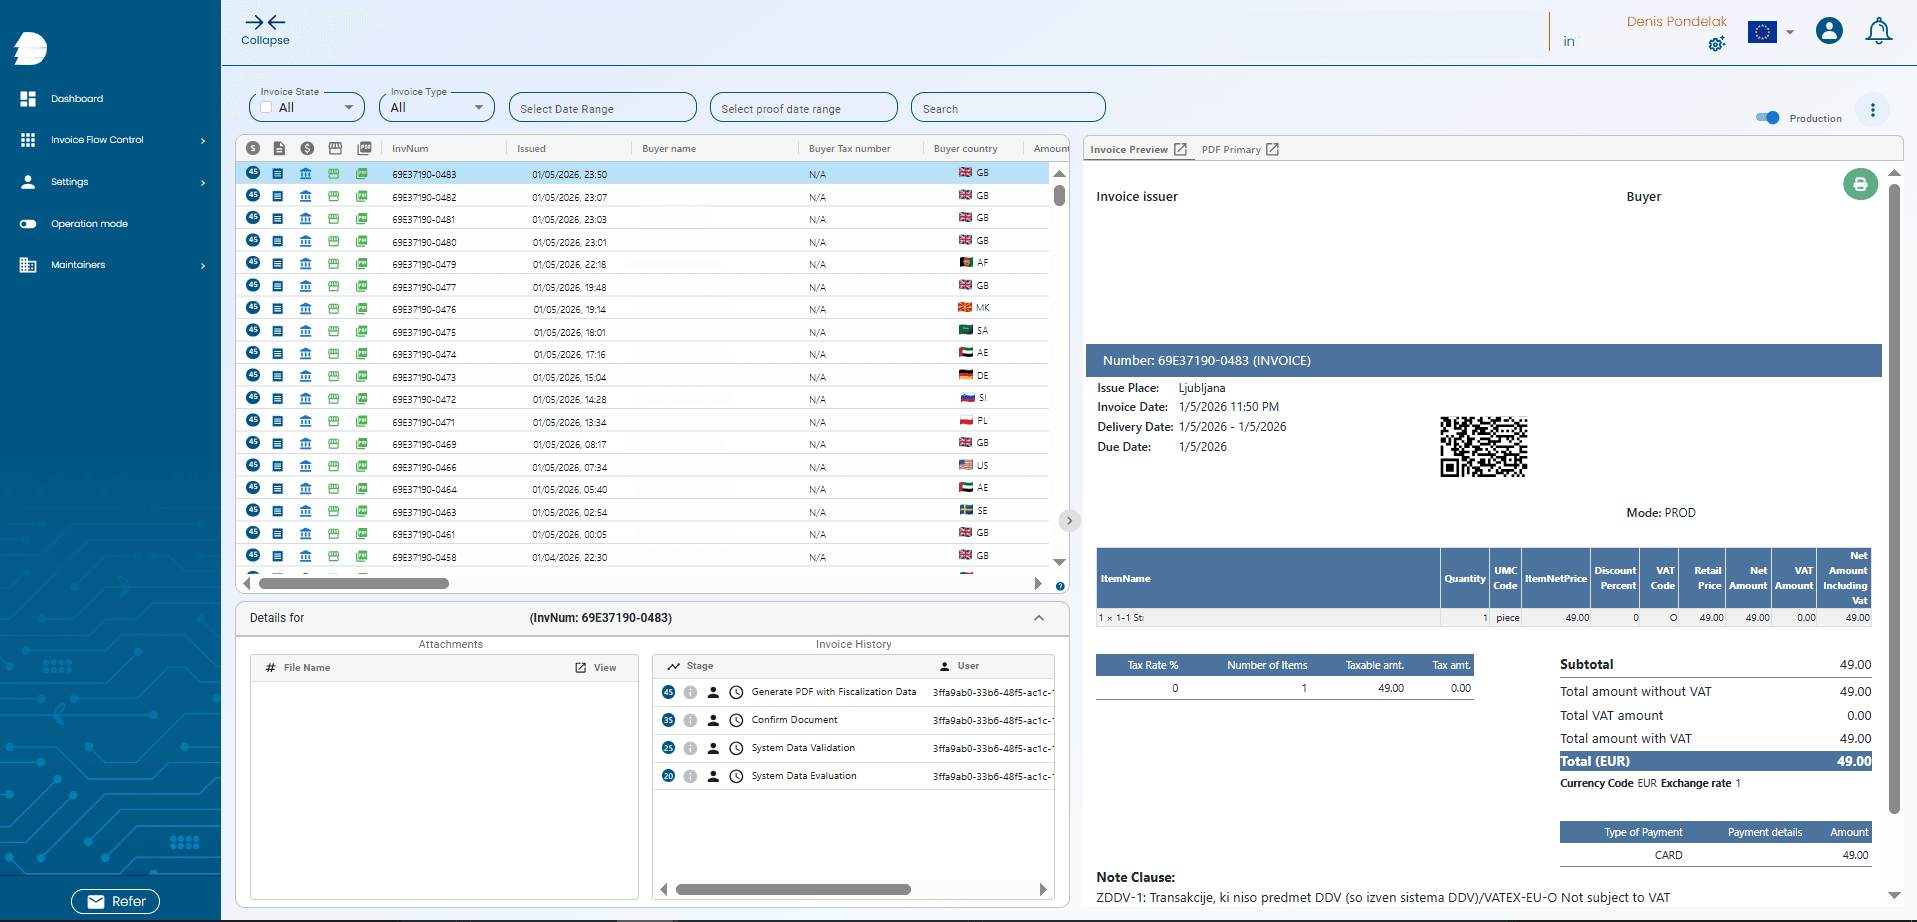The image size is (1917, 922).
Task: Click the Refer button
Action: pyautogui.click(x=115, y=901)
